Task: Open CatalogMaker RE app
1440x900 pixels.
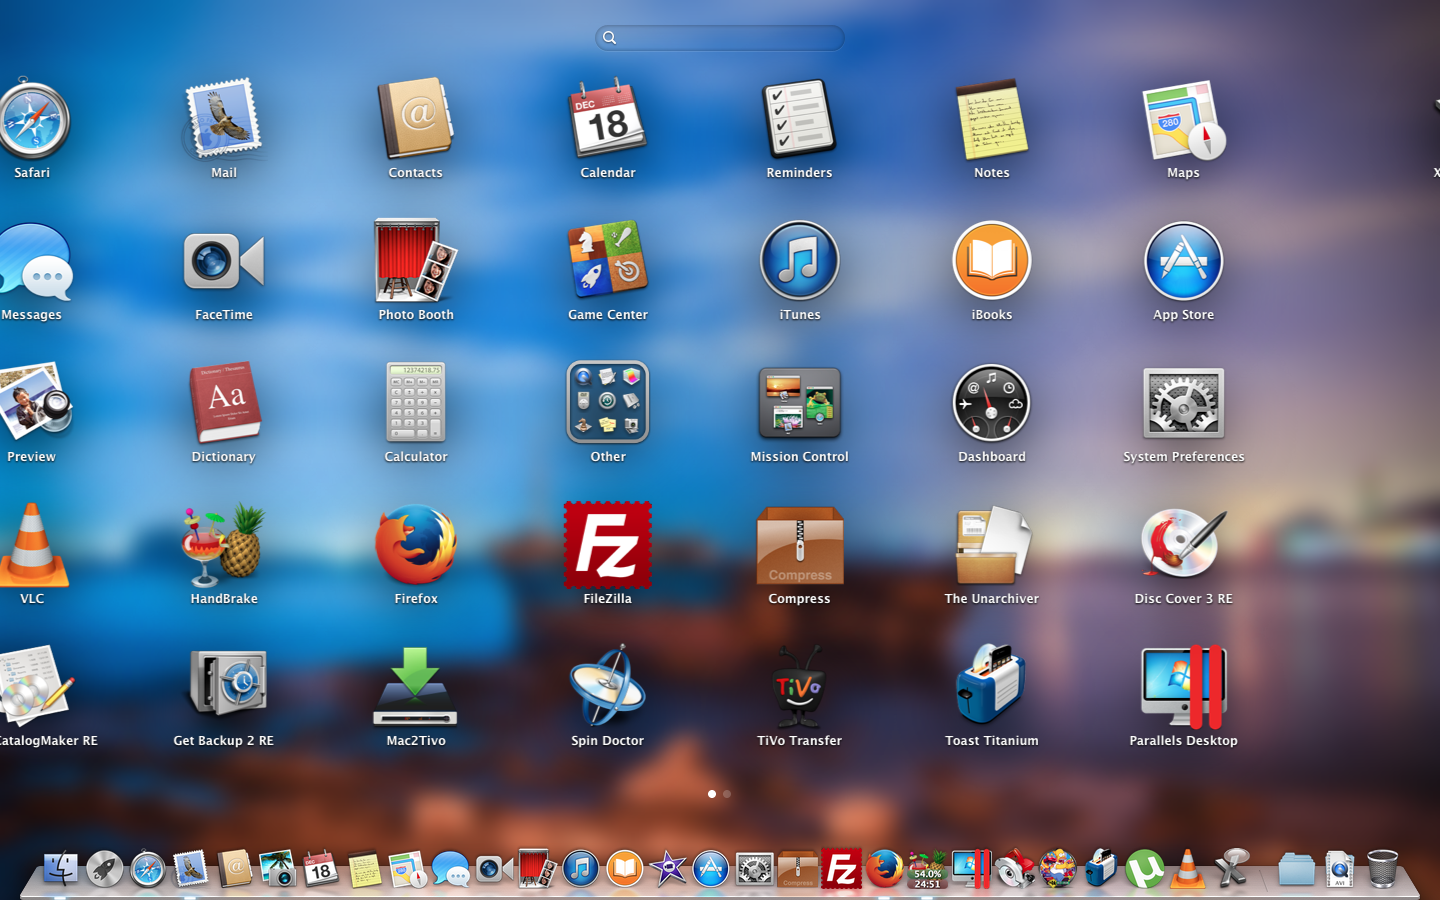Action: pyautogui.click(x=36, y=686)
